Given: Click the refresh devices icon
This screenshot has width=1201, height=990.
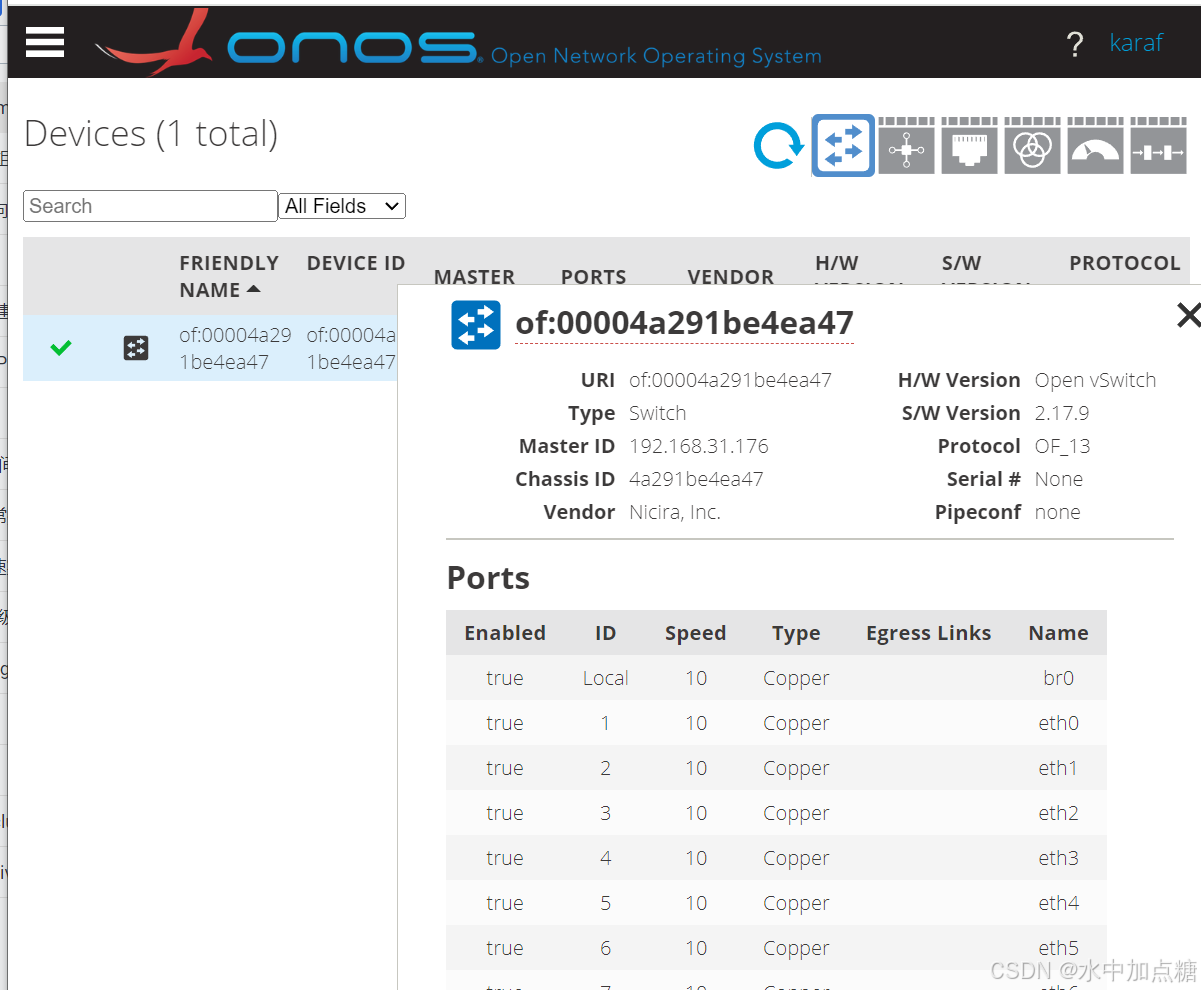Looking at the screenshot, I should [778, 145].
